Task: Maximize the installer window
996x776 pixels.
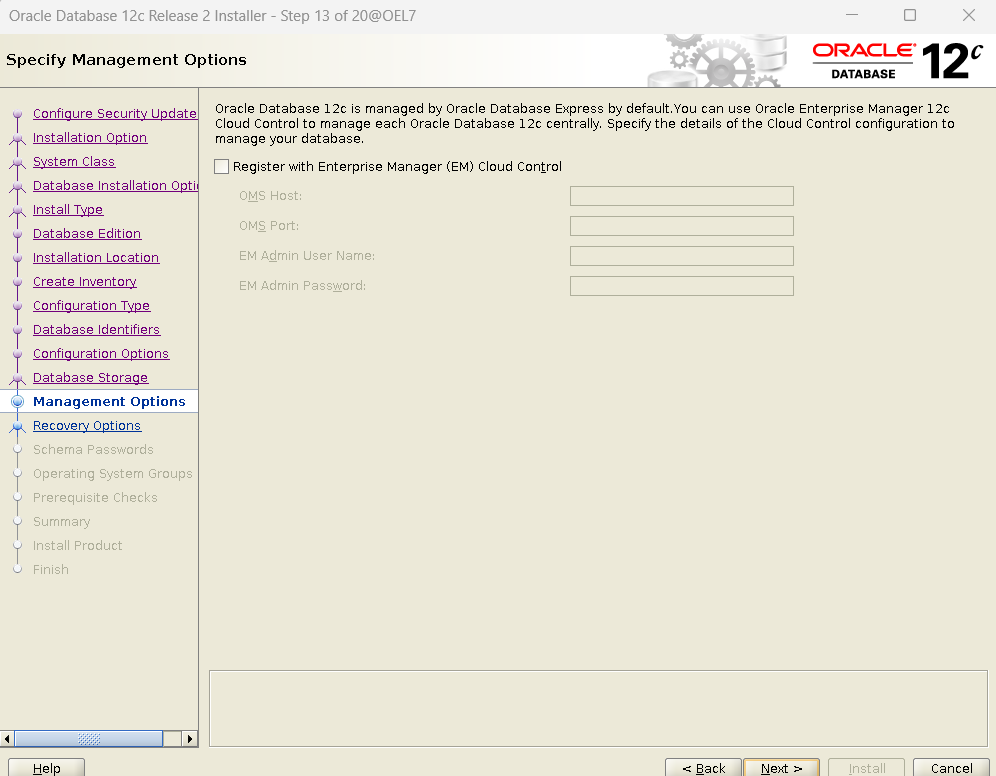Action: coord(910,15)
